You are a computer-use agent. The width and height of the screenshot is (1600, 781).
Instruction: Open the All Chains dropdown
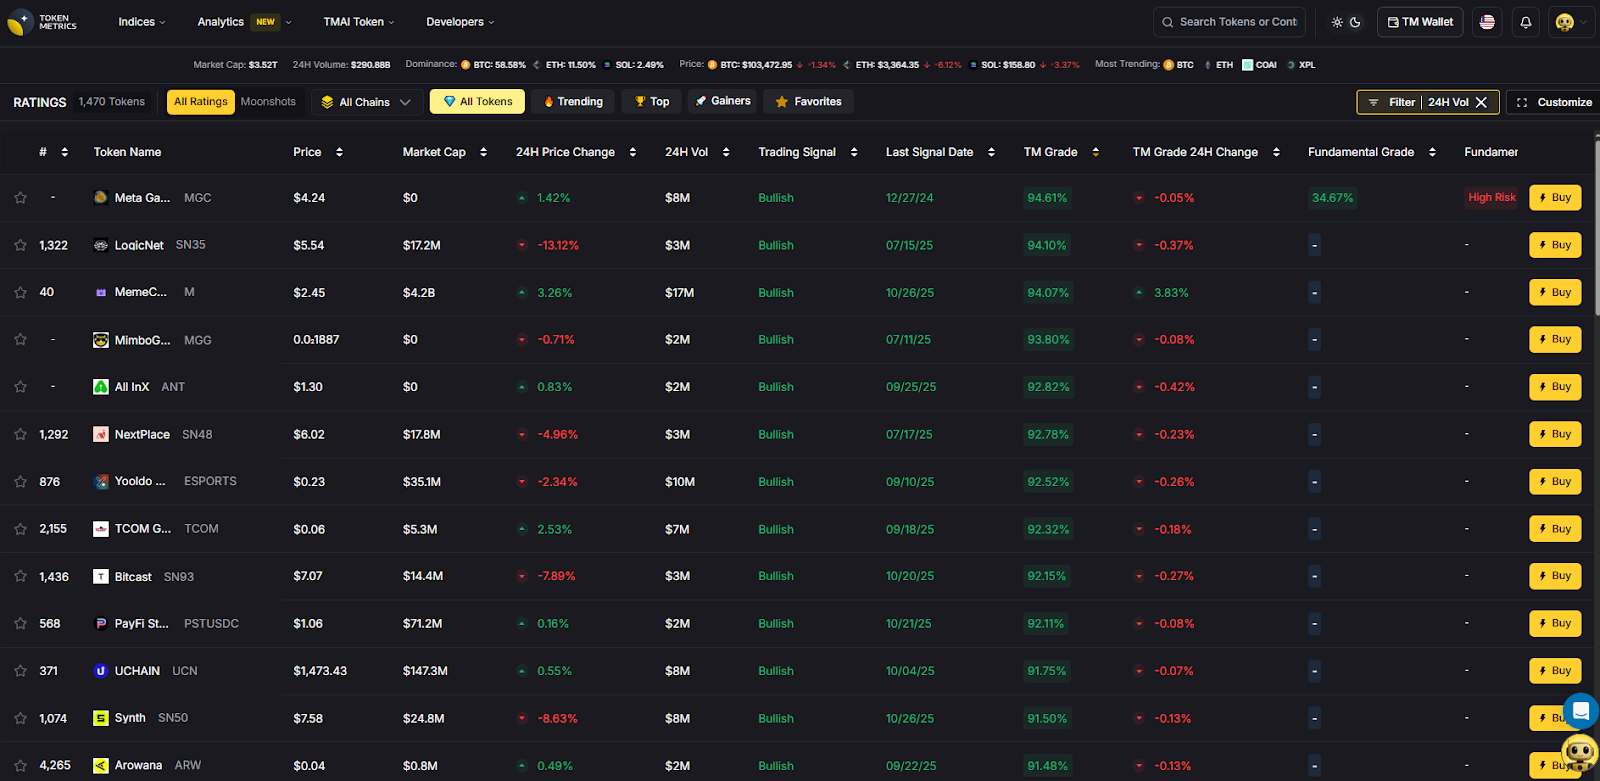[x=365, y=102]
